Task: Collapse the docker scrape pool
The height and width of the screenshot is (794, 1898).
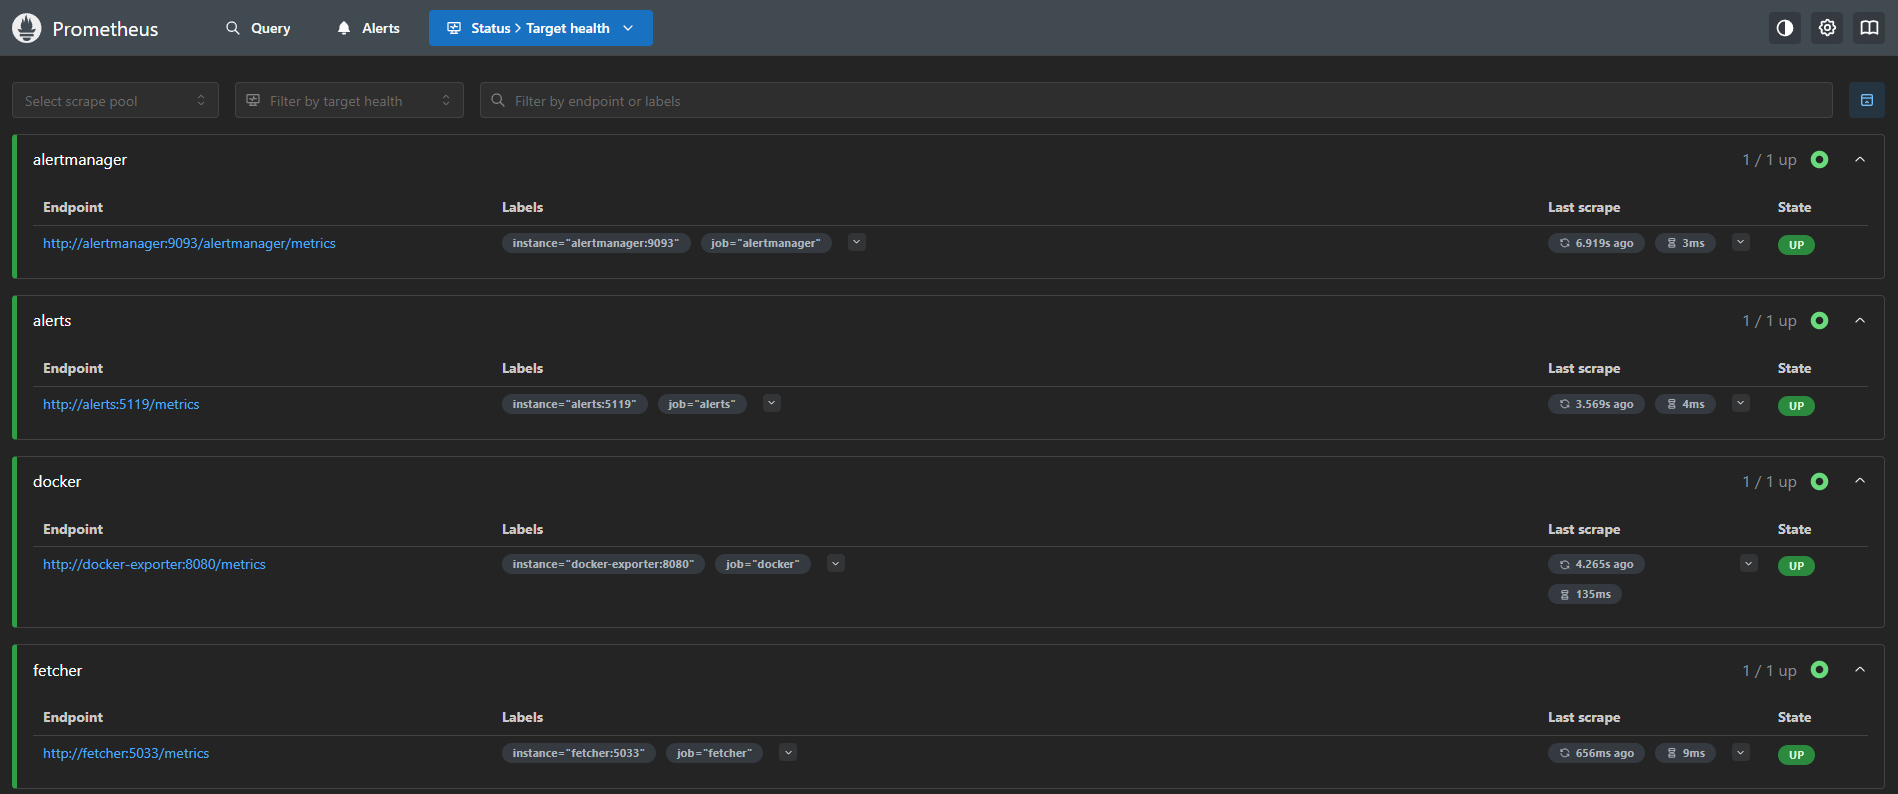Action: (1860, 482)
